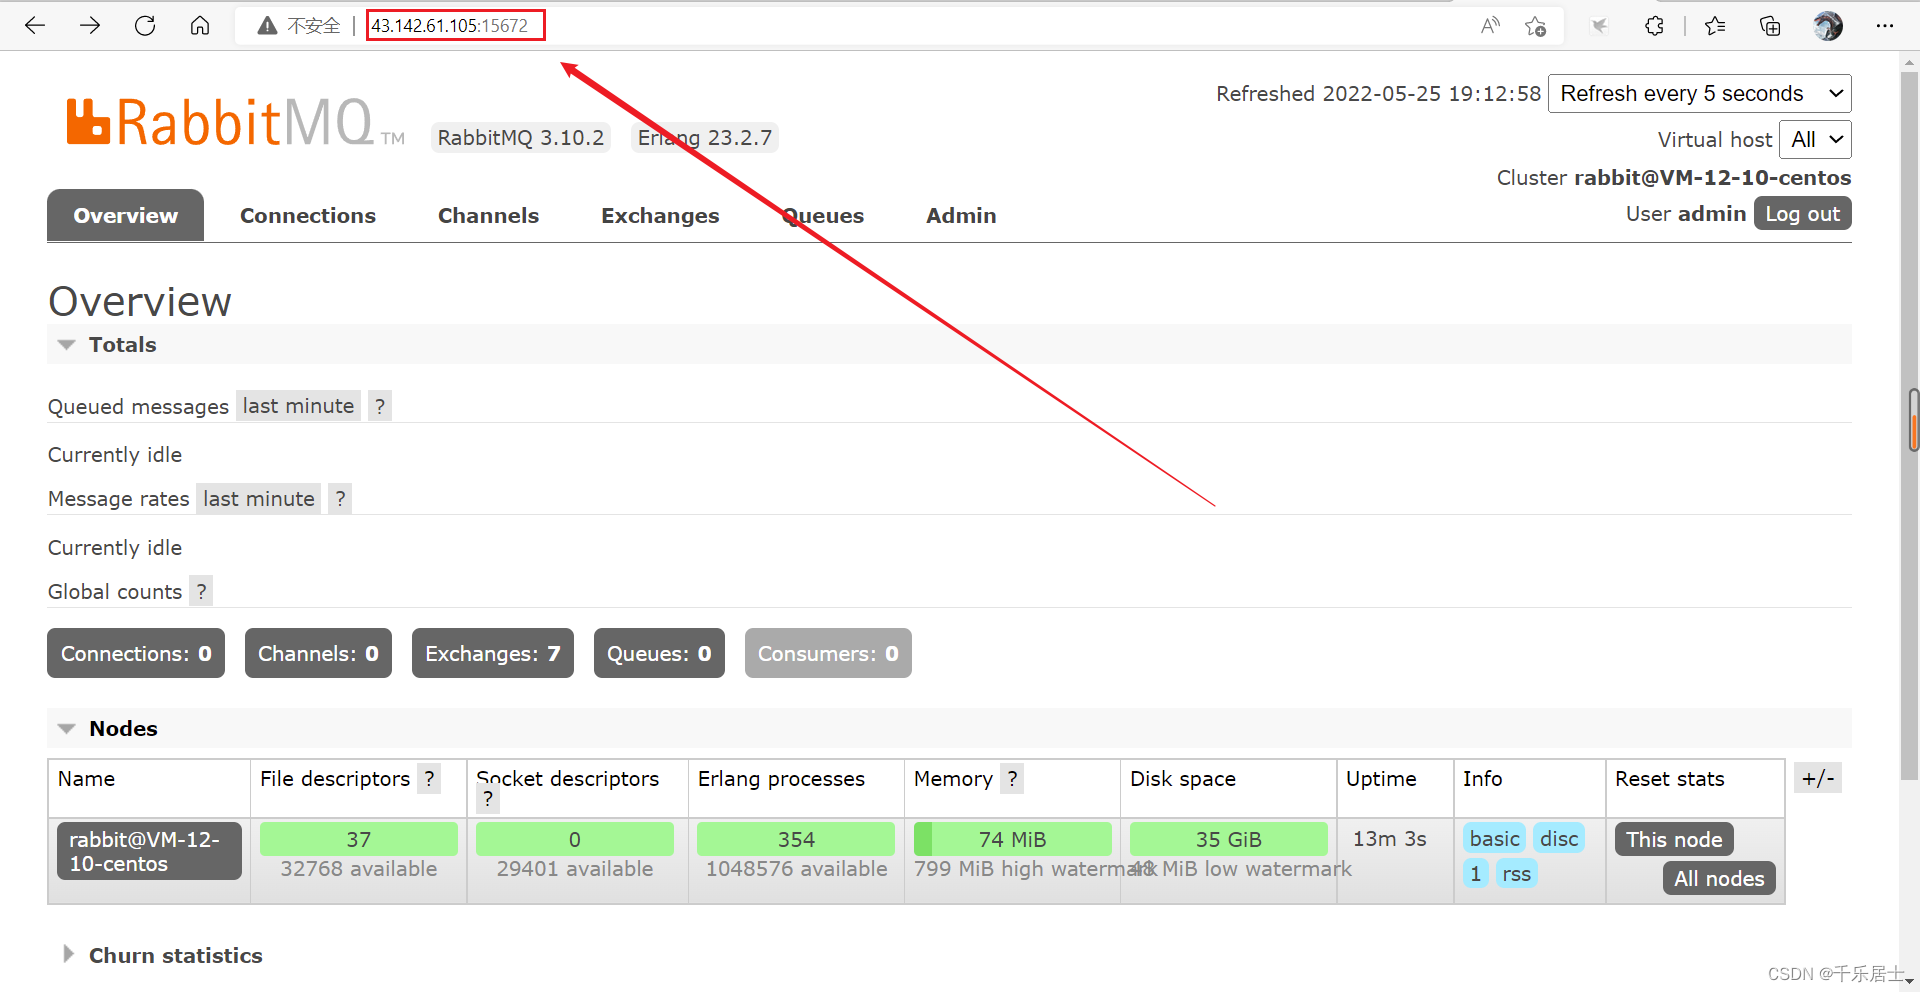The width and height of the screenshot is (1920, 992).
Task: Open help for Memory column
Action: click(1012, 778)
